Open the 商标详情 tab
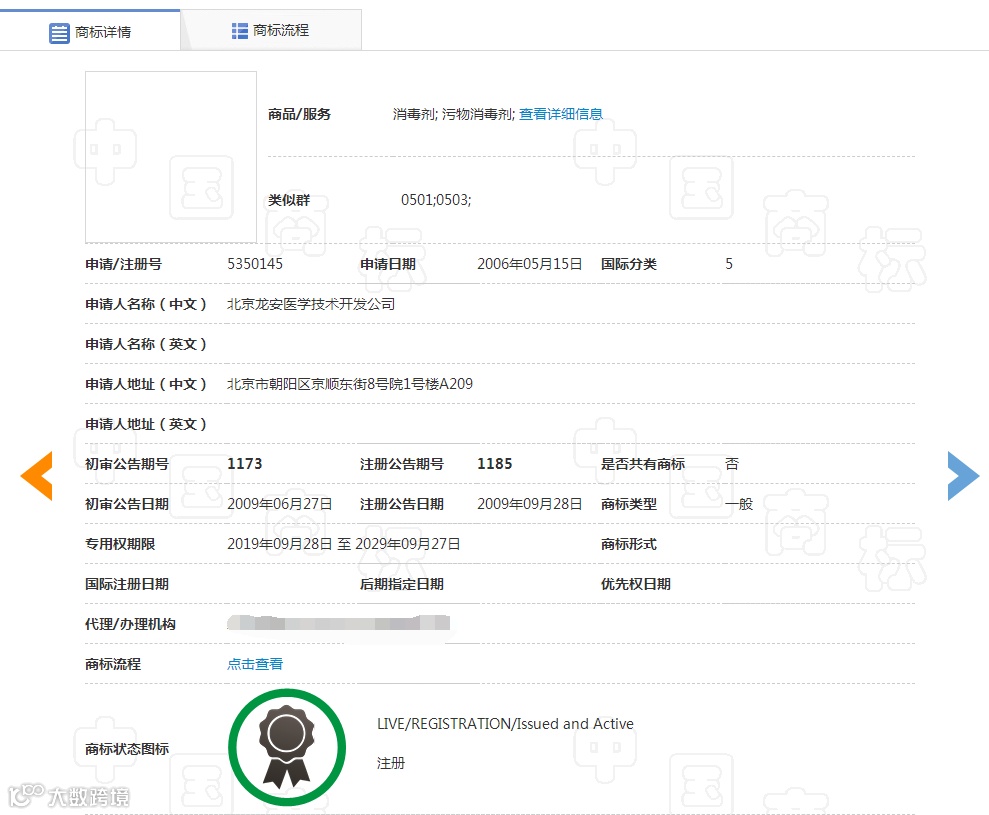 point(90,31)
